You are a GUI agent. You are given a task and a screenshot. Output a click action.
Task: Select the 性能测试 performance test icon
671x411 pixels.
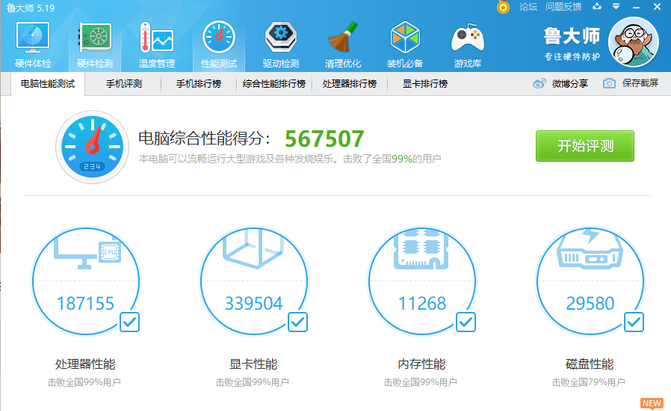[x=219, y=44]
